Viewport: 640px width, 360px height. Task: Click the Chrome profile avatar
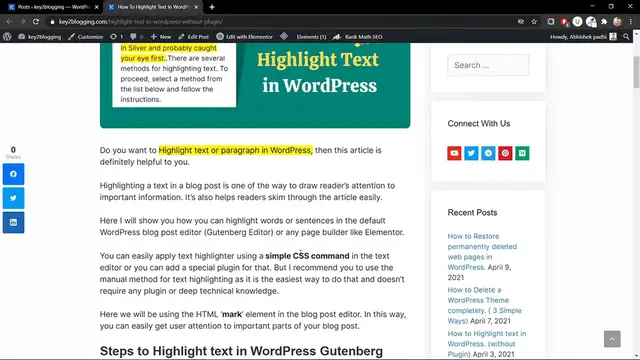pos(617,22)
